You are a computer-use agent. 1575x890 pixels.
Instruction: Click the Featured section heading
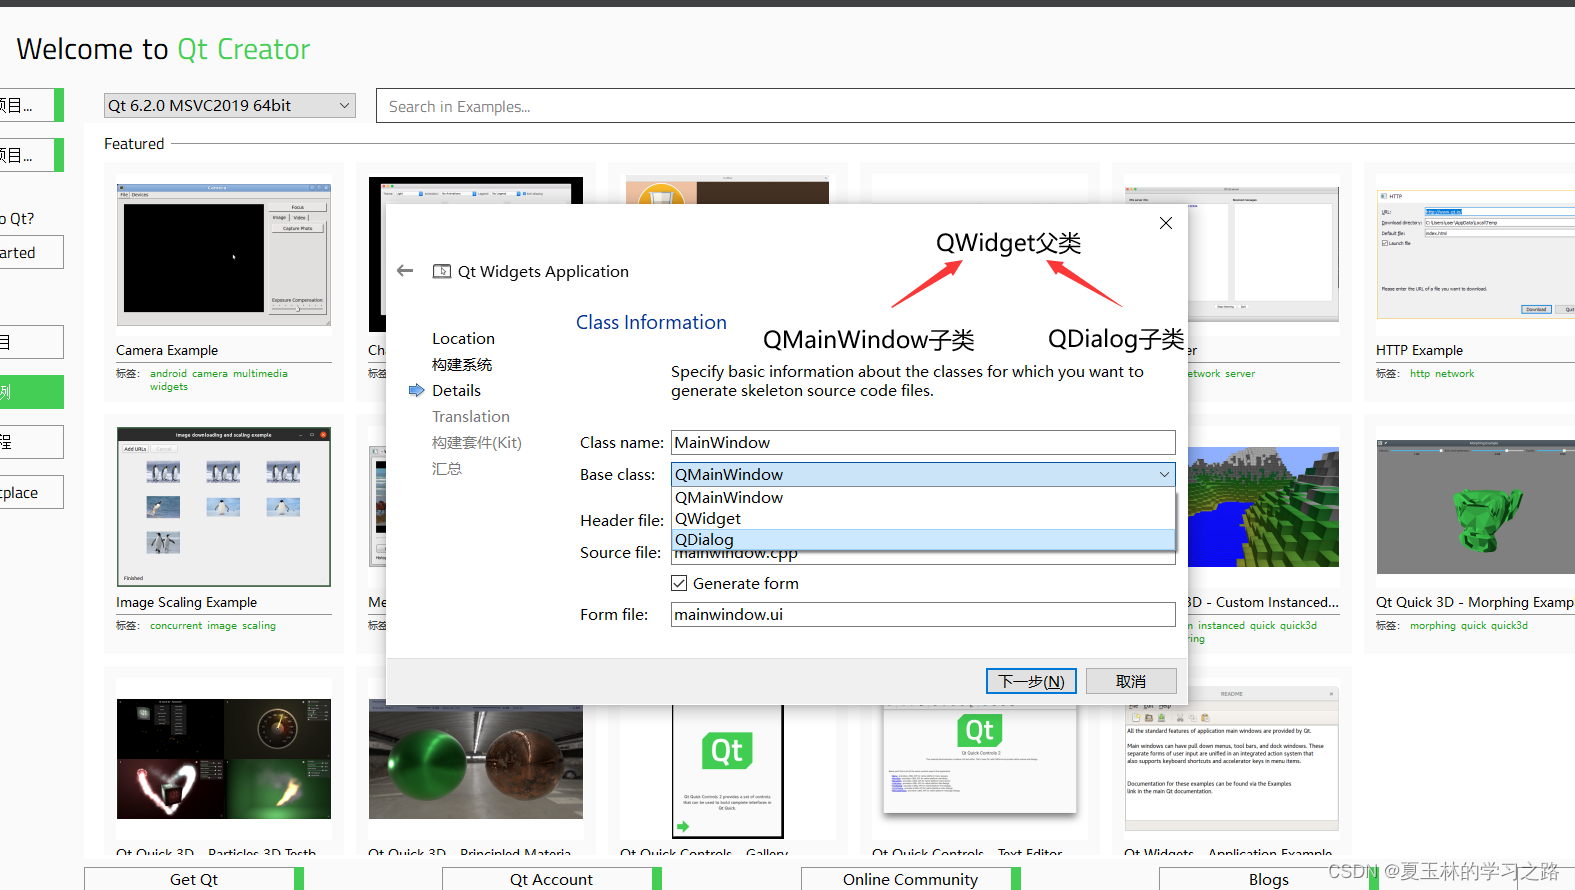(134, 144)
